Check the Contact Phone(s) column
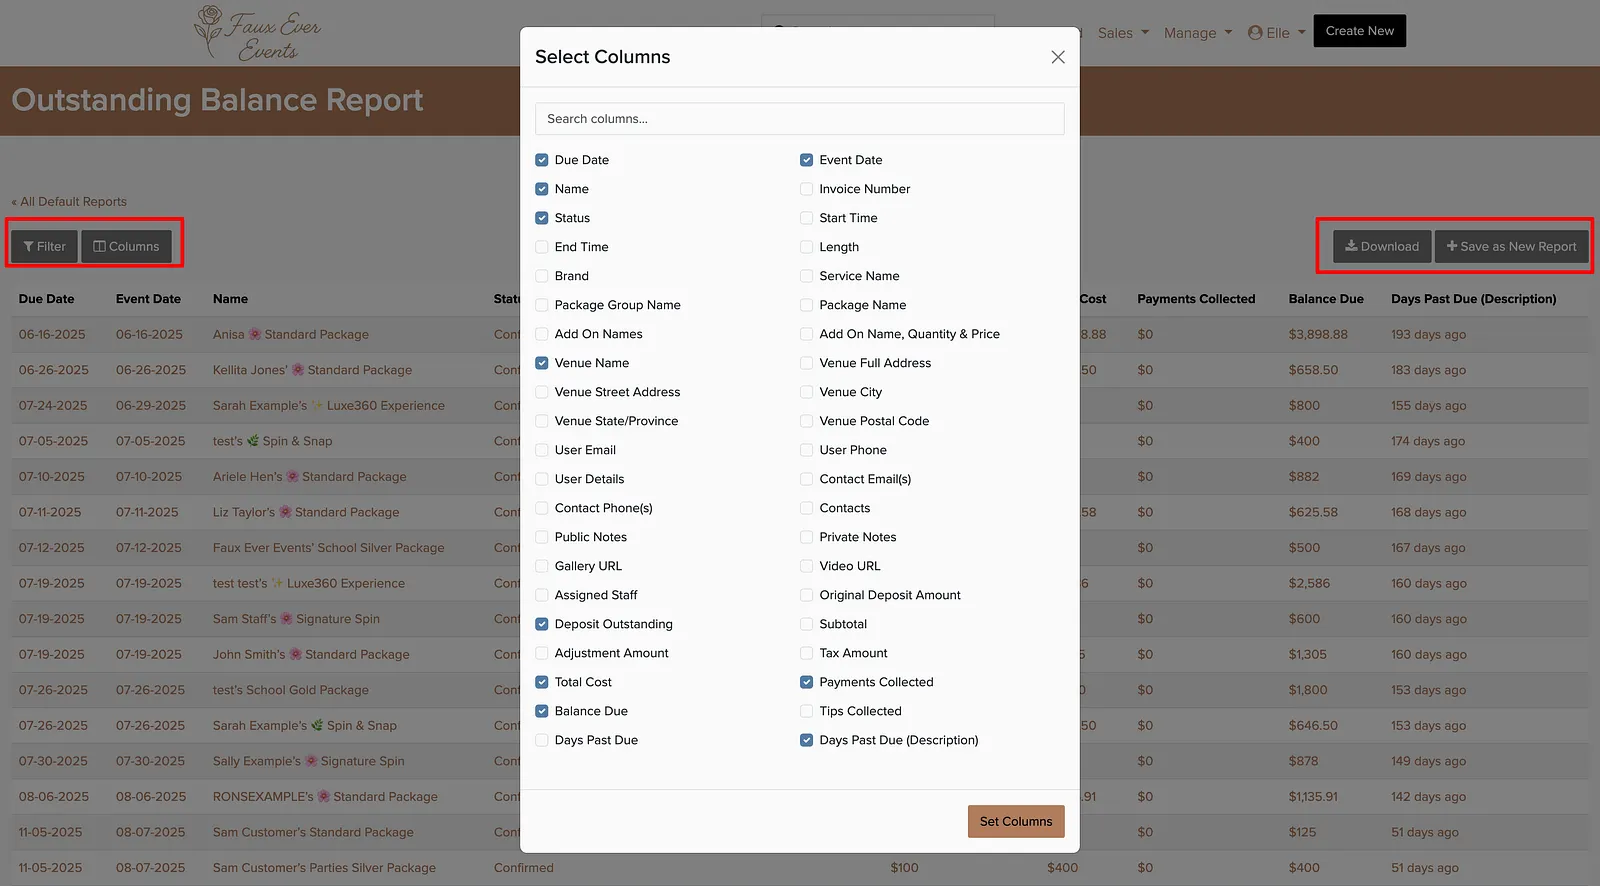The width and height of the screenshot is (1600, 886). coord(542,508)
